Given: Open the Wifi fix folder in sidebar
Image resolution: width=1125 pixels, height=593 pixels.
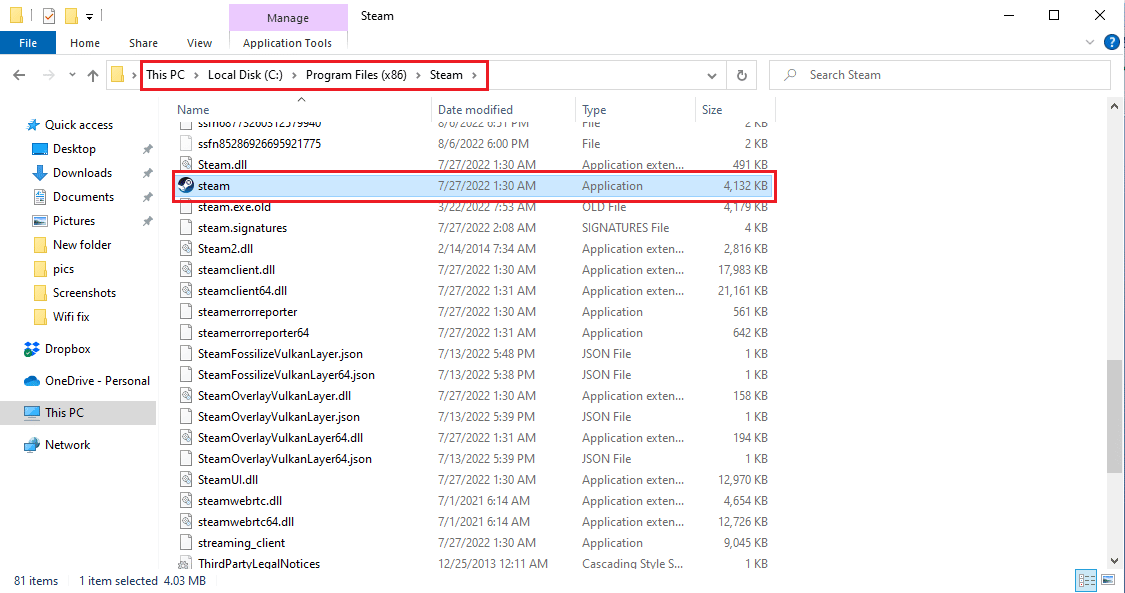Looking at the screenshot, I should tap(70, 316).
